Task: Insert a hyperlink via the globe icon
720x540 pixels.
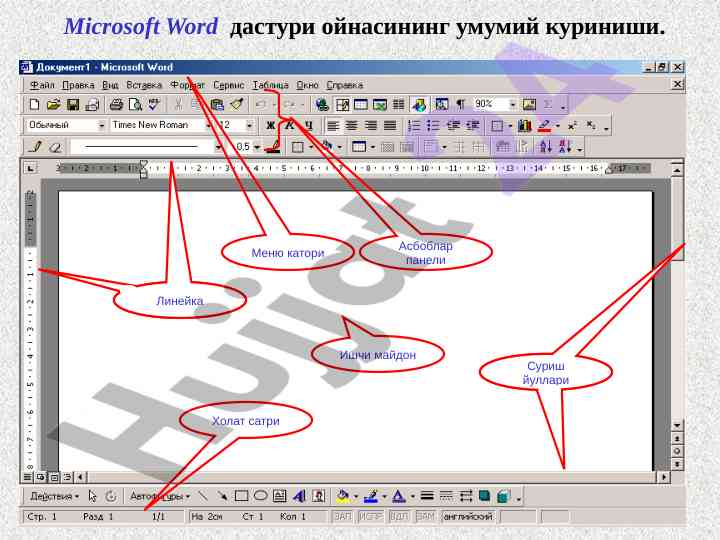Action: point(322,105)
